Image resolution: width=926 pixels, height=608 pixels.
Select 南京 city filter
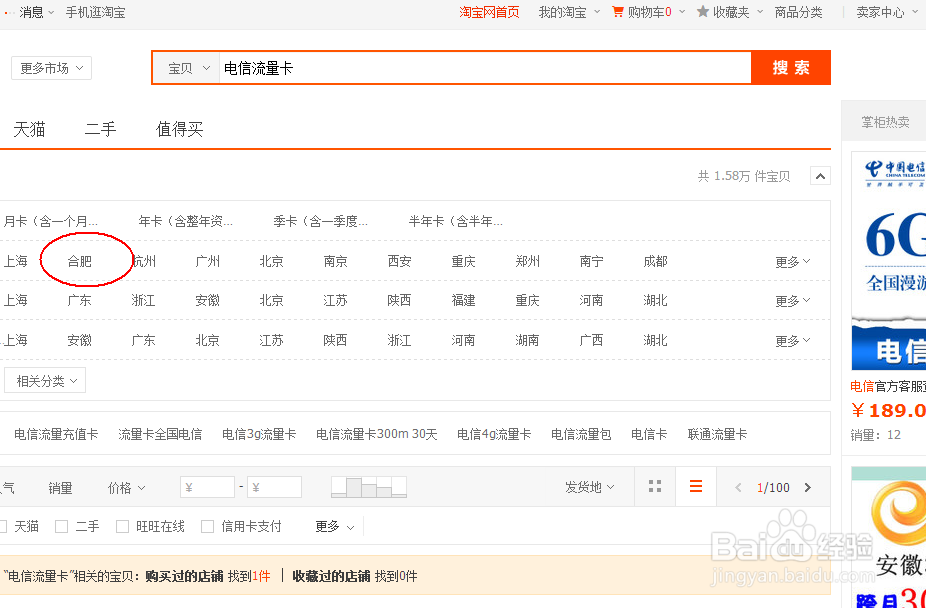(335, 261)
